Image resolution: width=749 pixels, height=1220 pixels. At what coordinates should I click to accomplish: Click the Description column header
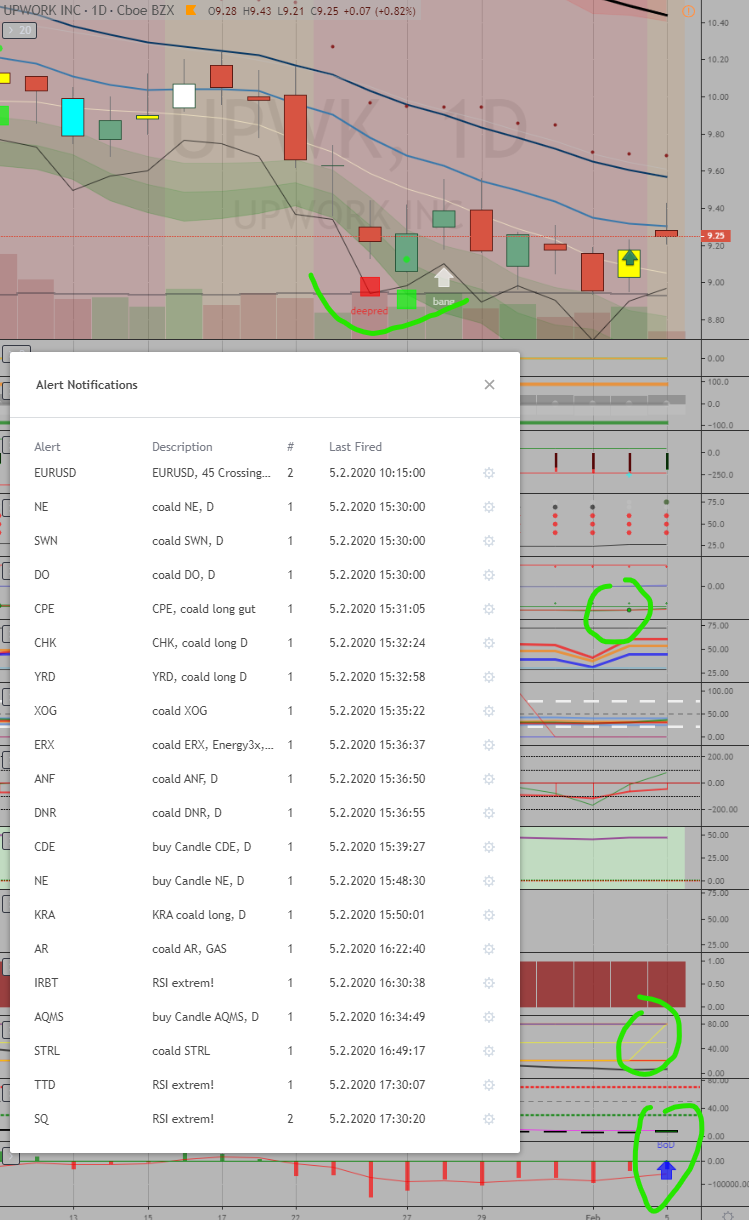(x=182, y=447)
